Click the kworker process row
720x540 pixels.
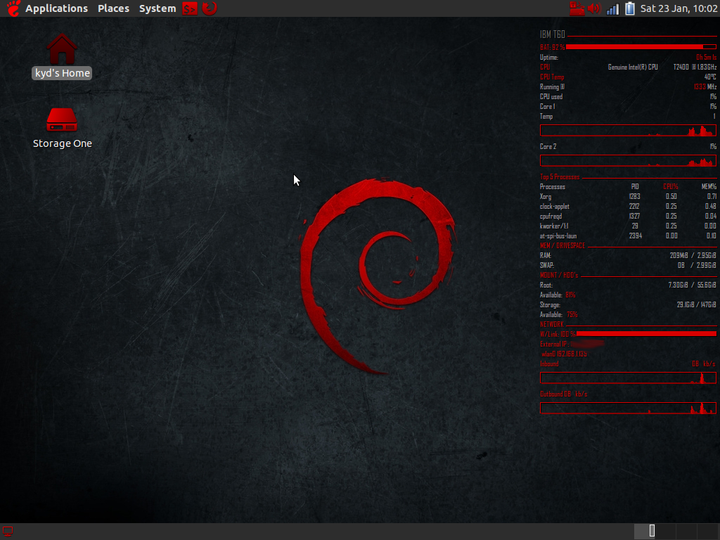[x=628, y=226]
